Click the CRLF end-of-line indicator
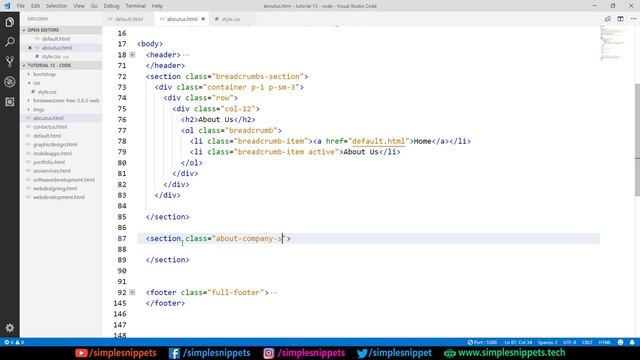The height and width of the screenshot is (360, 640). click(x=587, y=342)
